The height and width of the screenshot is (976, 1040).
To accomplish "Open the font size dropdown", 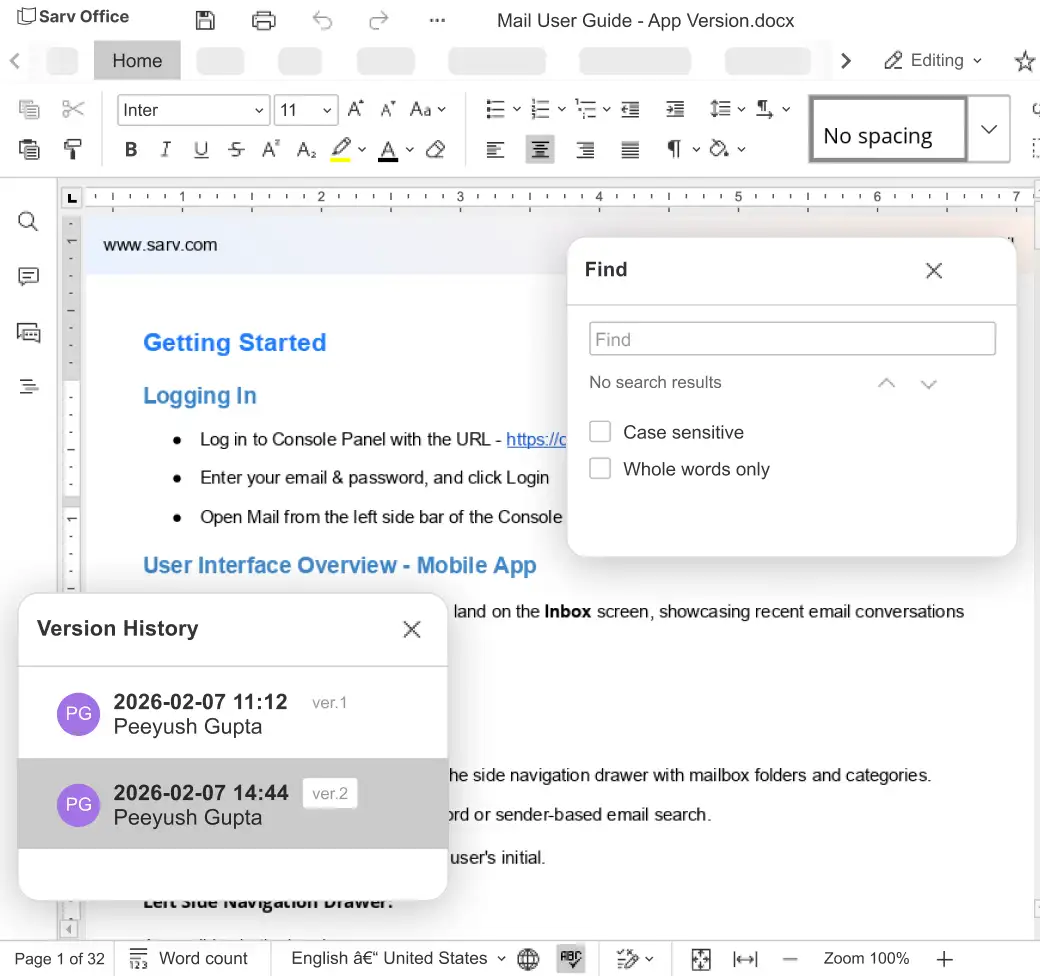I will (305, 109).
